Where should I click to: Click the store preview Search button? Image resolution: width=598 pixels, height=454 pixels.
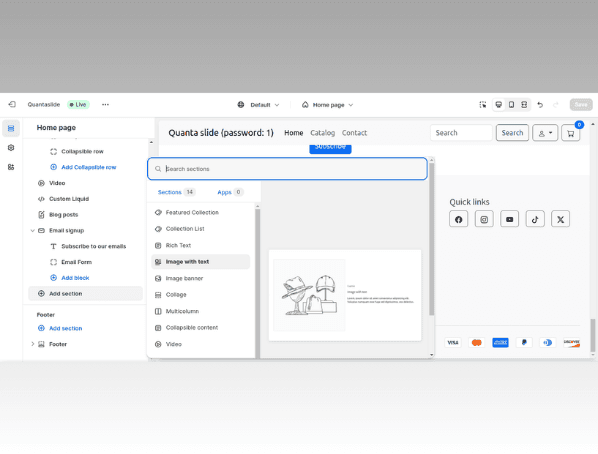512,133
